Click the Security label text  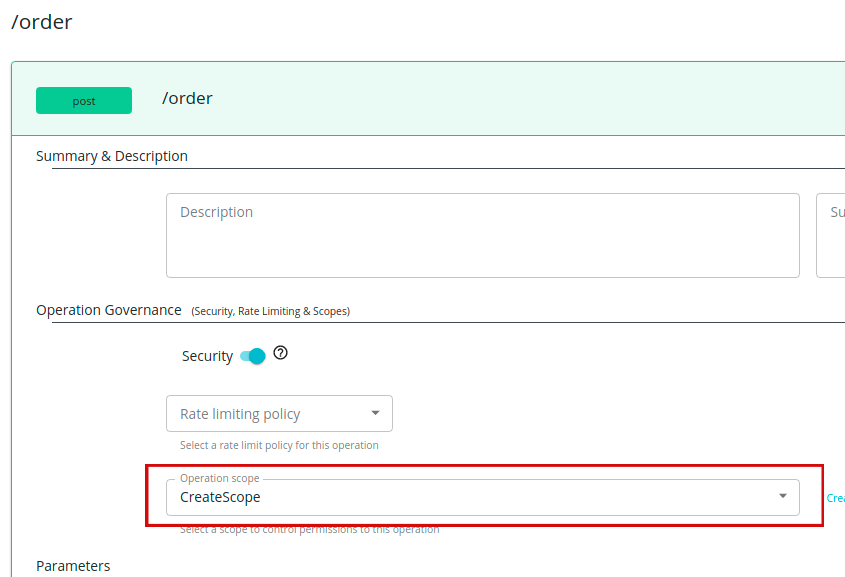(x=206, y=355)
